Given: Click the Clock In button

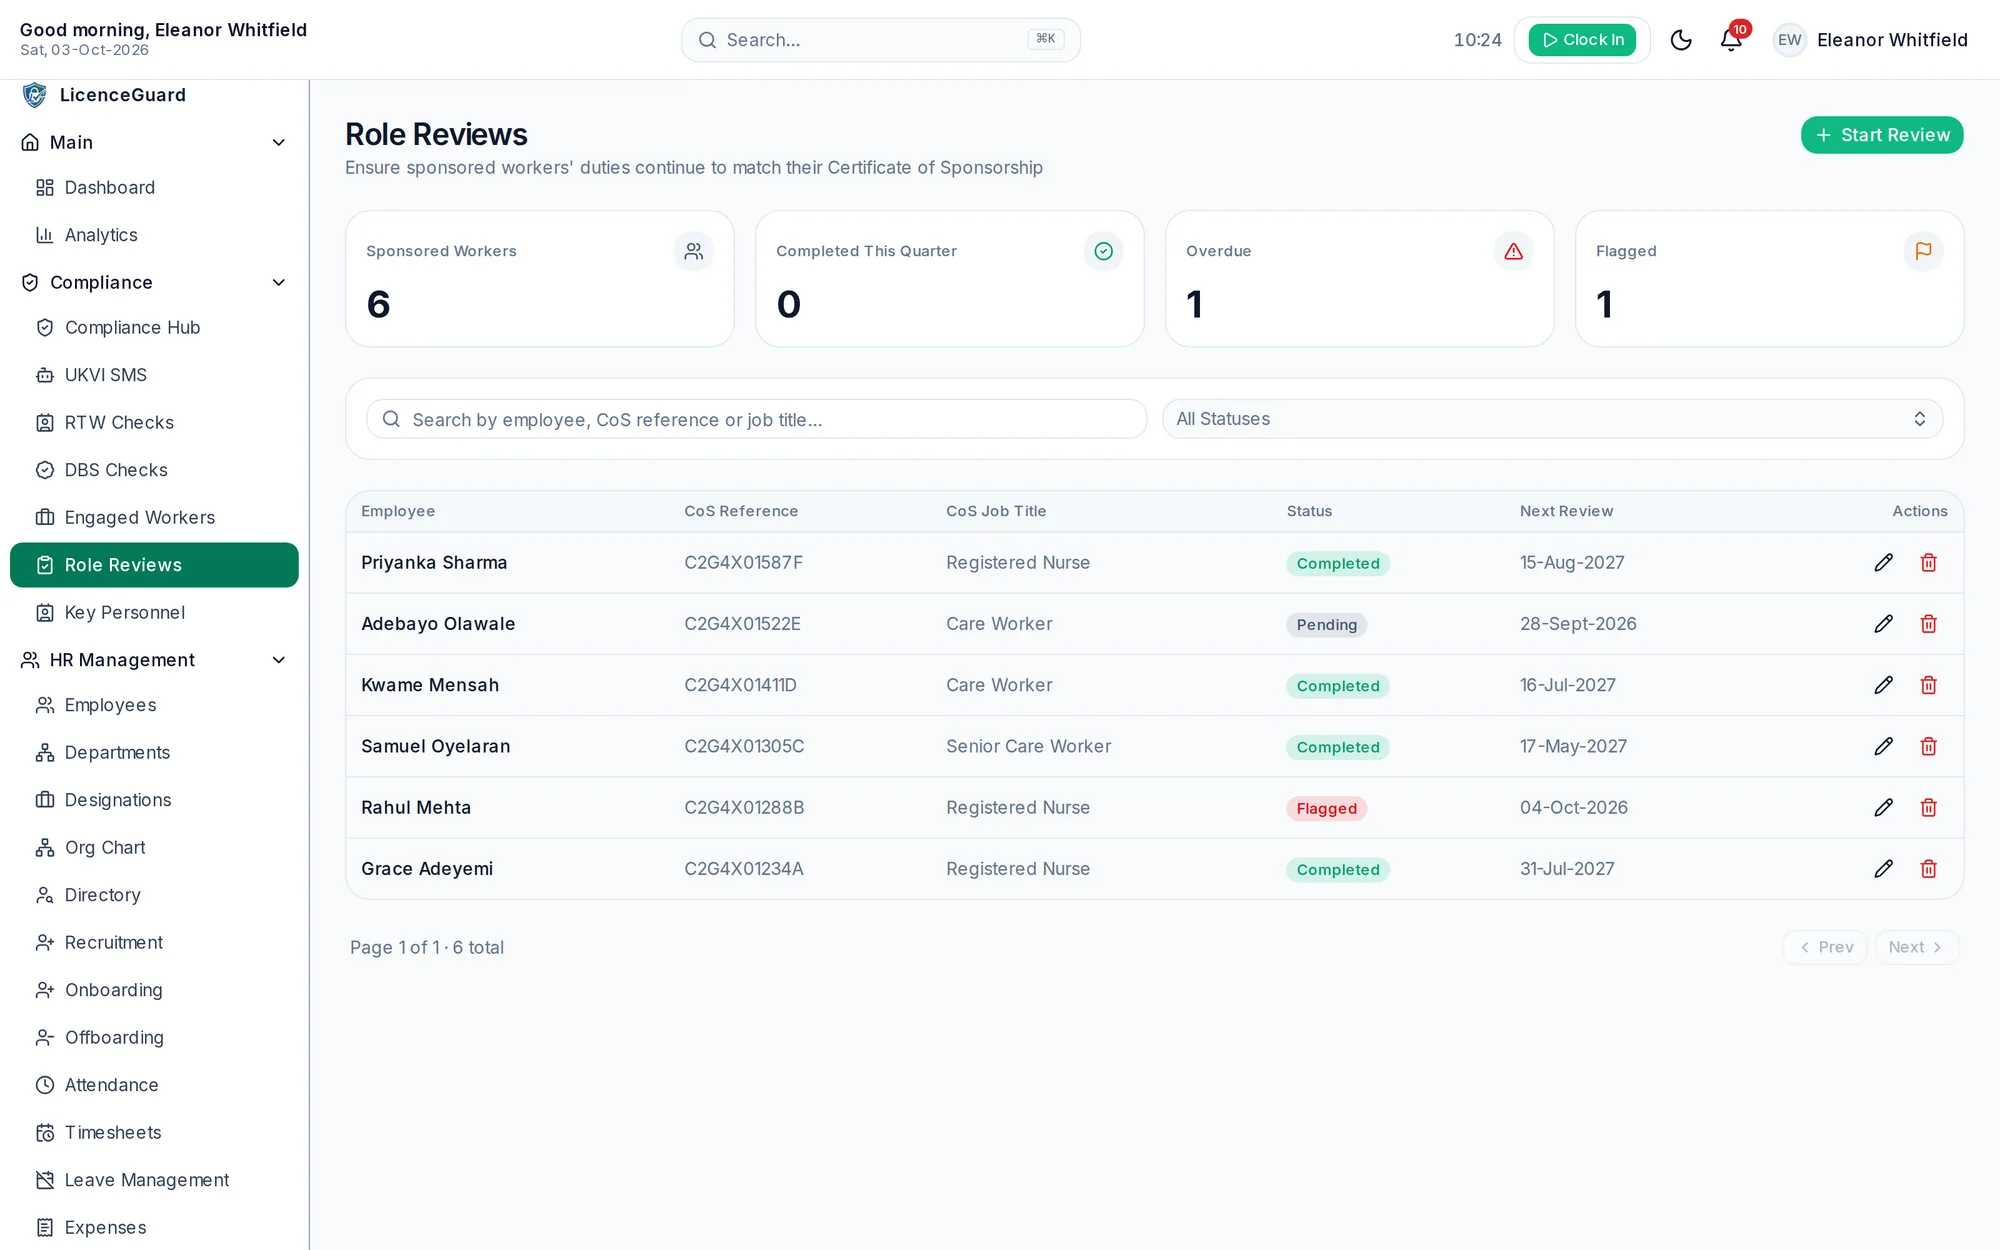Looking at the screenshot, I should pos(1582,40).
